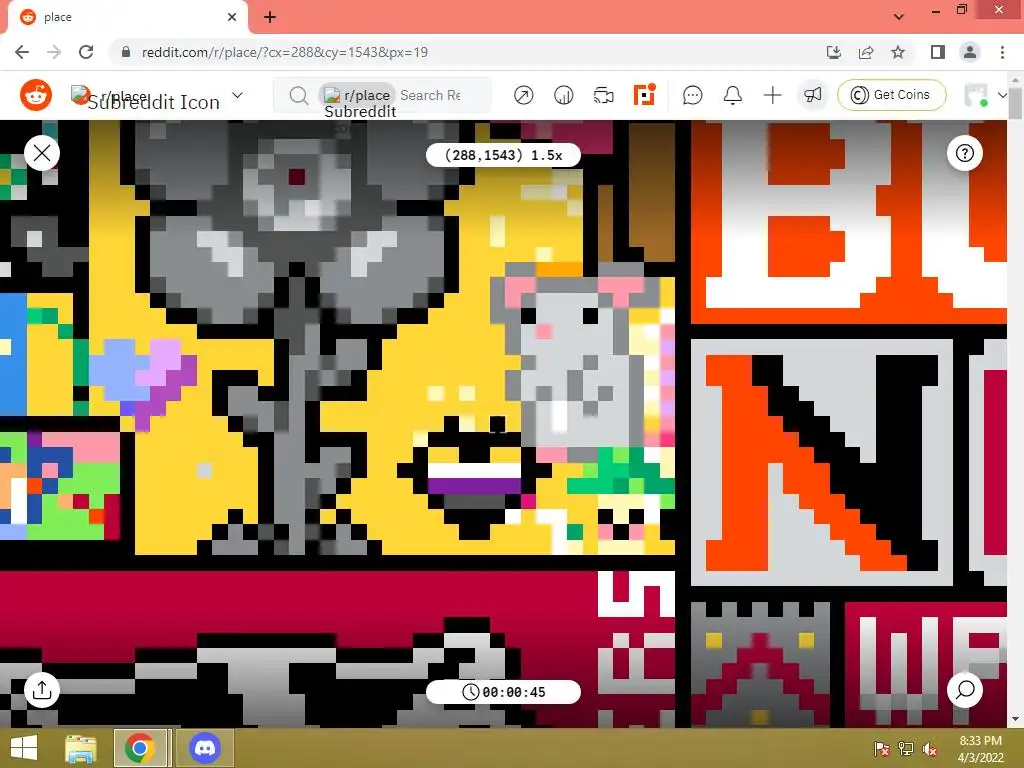Image resolution: width=1024 pixels, height=768 pixels.
Task: Click the muted volume tray icon
Action: click(930, 748)
